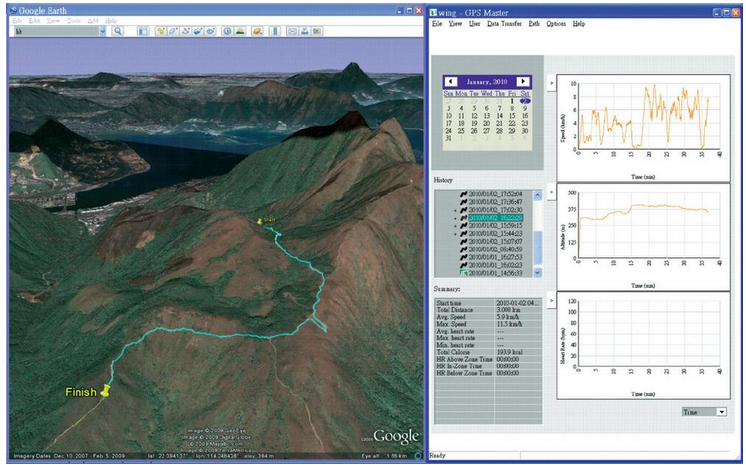Select history entry 2010/01/02_17:02:30
Image resolution: width=746 pixels, height=465 pixels.
(495, 210)
